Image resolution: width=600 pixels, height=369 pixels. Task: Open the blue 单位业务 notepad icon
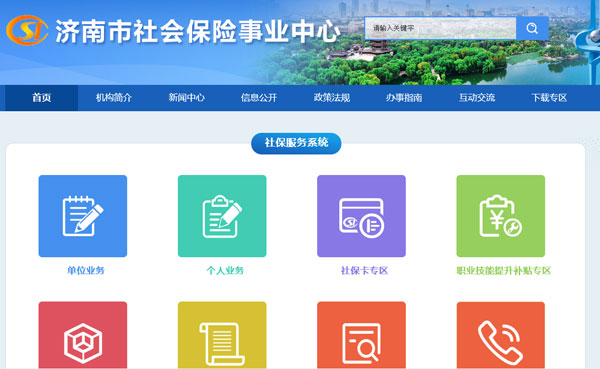(83, 216)
